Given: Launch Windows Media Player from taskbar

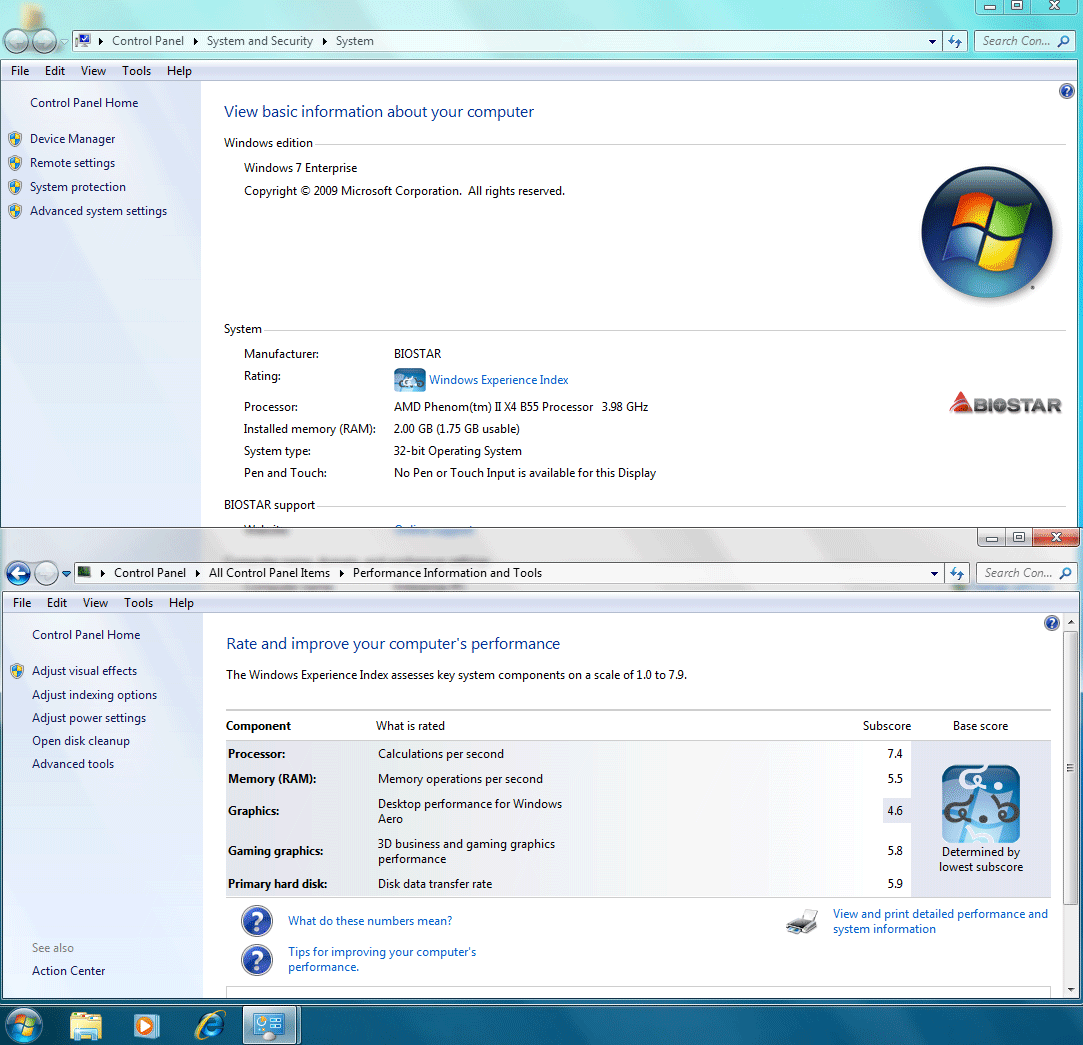Looking at the screenshot, I should coord(146,1026).
